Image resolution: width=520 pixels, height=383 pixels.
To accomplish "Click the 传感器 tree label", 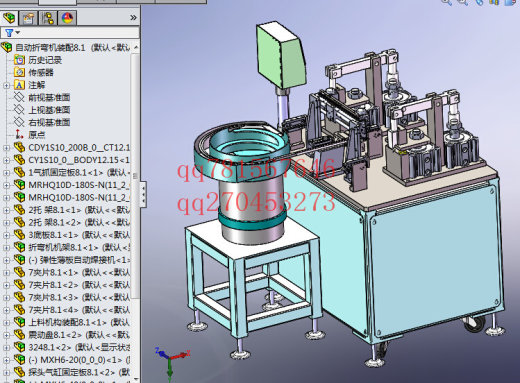I will [41, 73].
